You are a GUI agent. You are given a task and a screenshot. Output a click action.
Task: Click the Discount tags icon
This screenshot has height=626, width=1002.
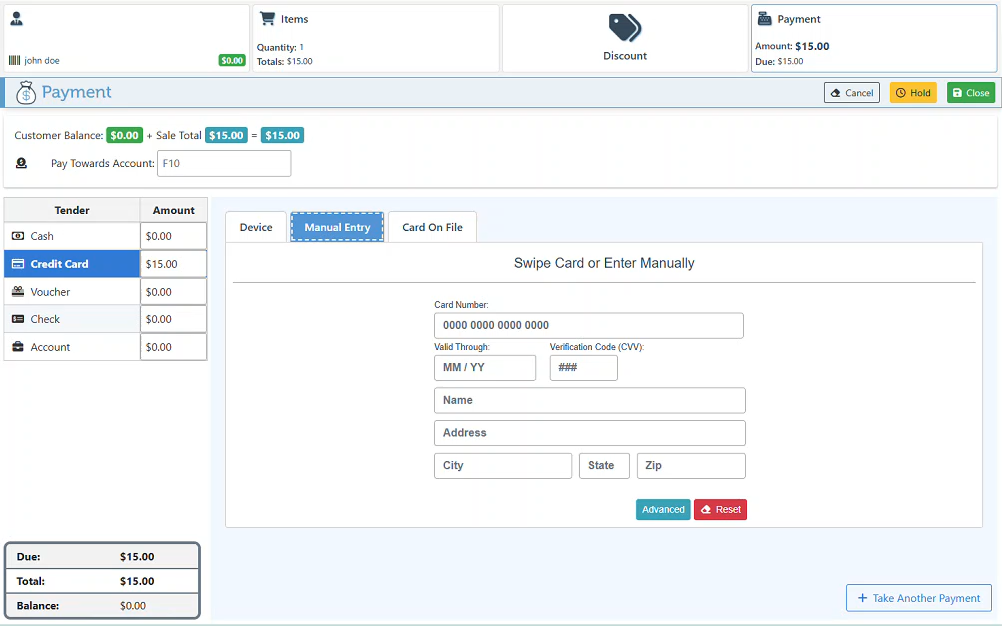pos(624,27)
